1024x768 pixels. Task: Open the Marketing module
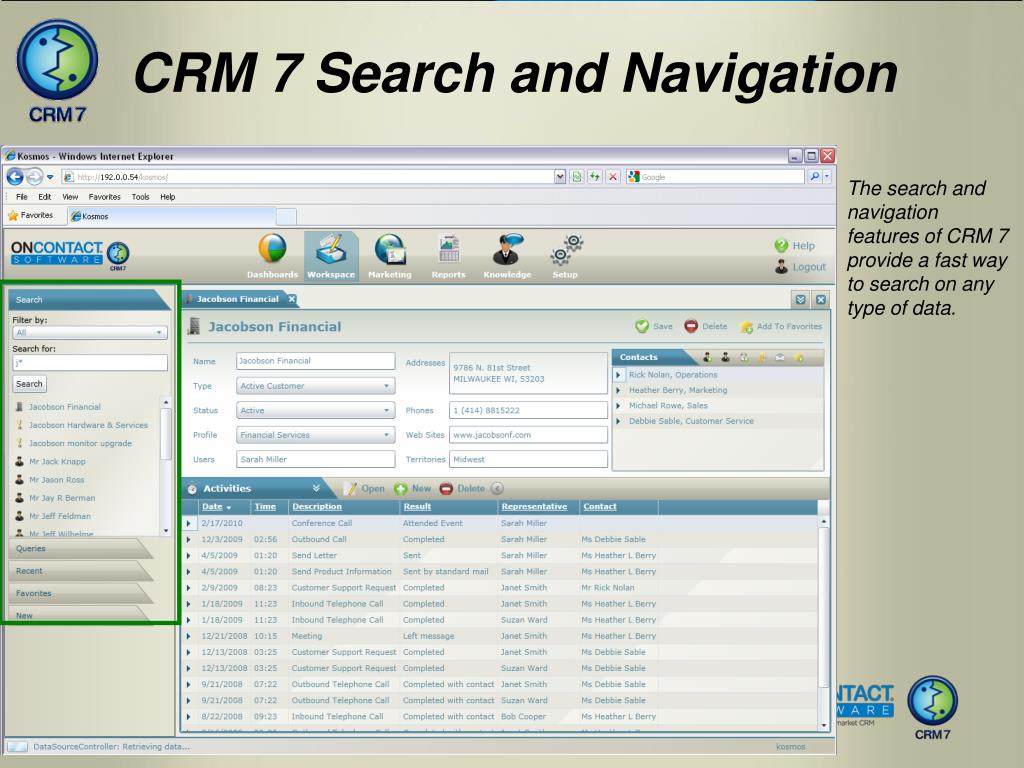(x=390, y=257)
